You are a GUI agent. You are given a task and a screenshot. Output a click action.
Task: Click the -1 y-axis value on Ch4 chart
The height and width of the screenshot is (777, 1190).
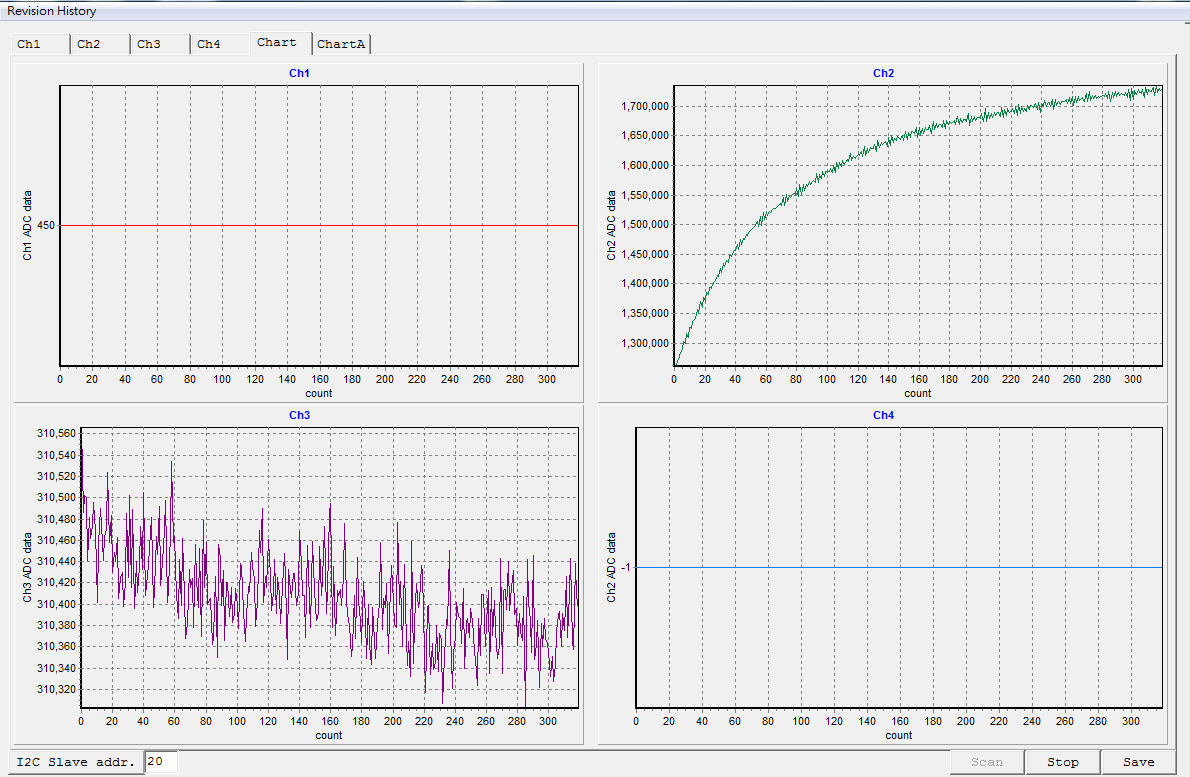(x=626, y=568)
